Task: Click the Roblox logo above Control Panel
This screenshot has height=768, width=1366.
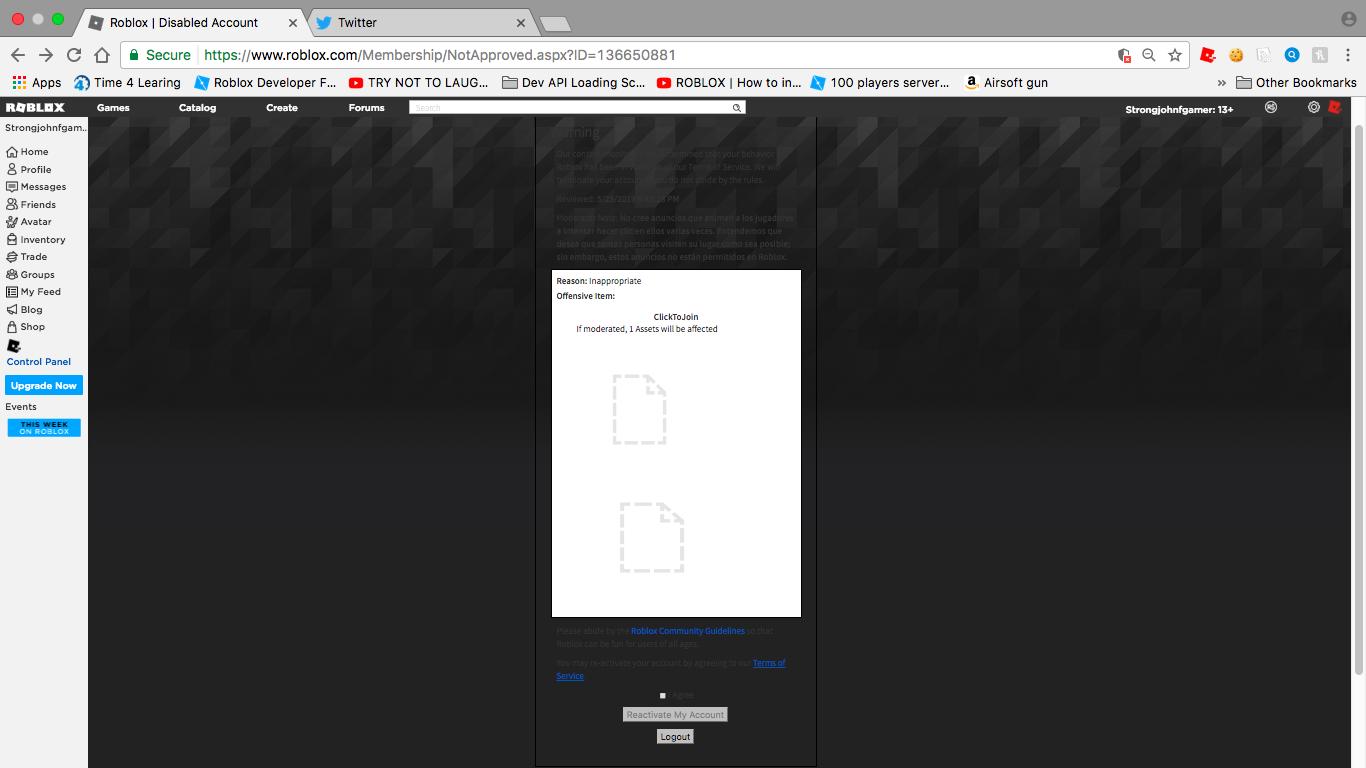Action: (13, 346)
